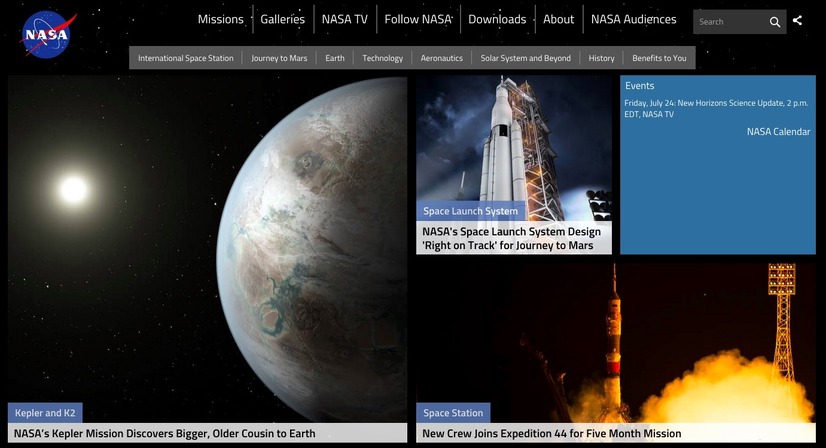Select Journey to Mars topic
The image size is (826, 448).
279,58
